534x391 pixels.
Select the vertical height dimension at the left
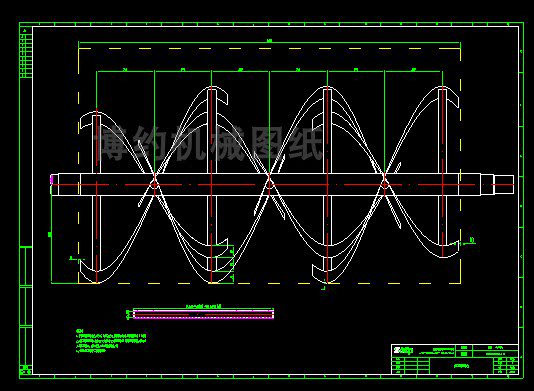click(50, 234)
